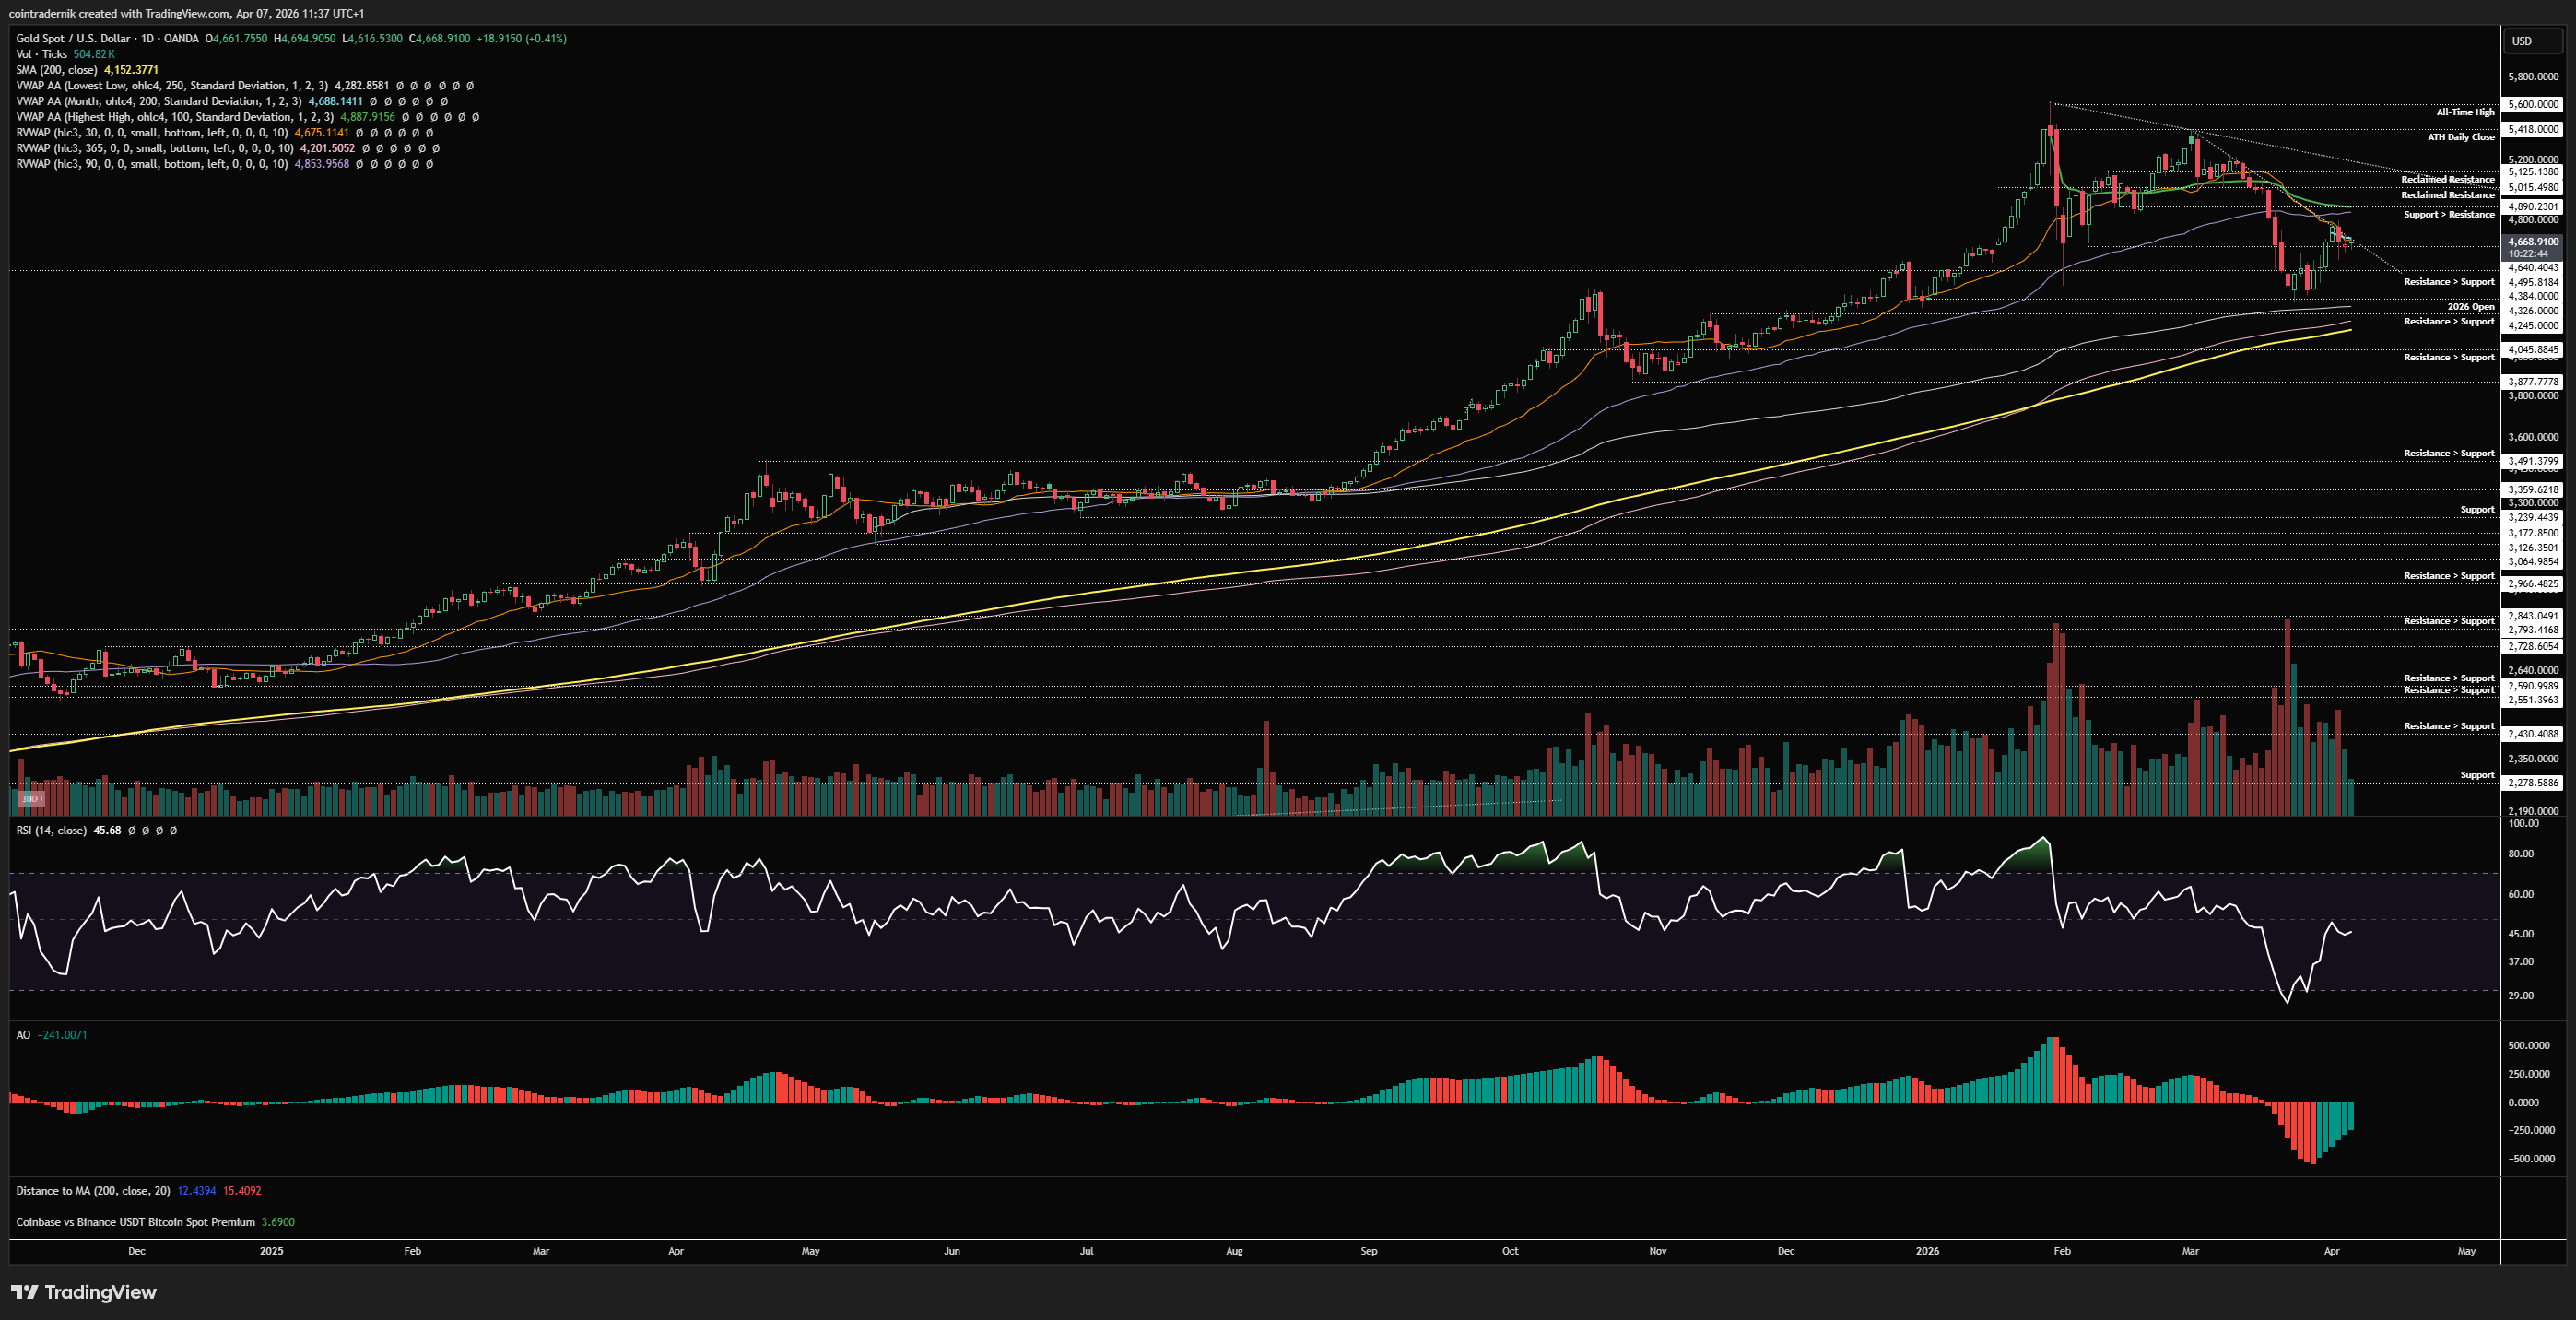Select the RSI (14, close) pane legend
Image resolution: width=2576 pixels, height=1320 pixels.
tap(51, 830)
